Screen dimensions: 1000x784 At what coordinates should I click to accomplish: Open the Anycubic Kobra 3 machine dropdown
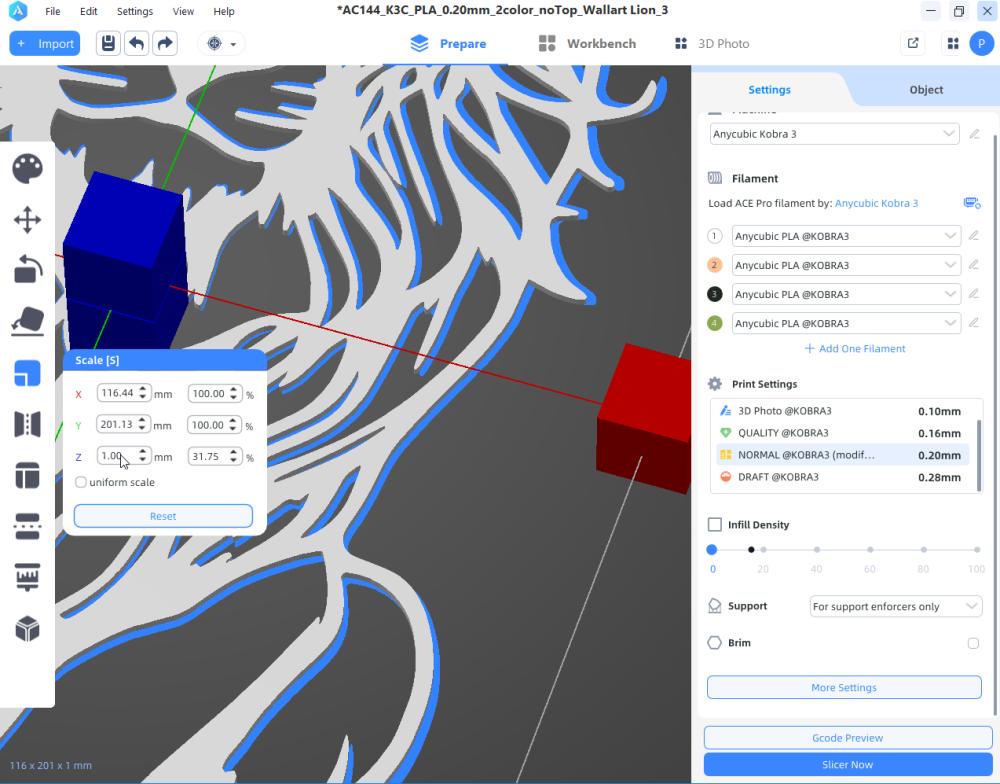tap(834, 134)
